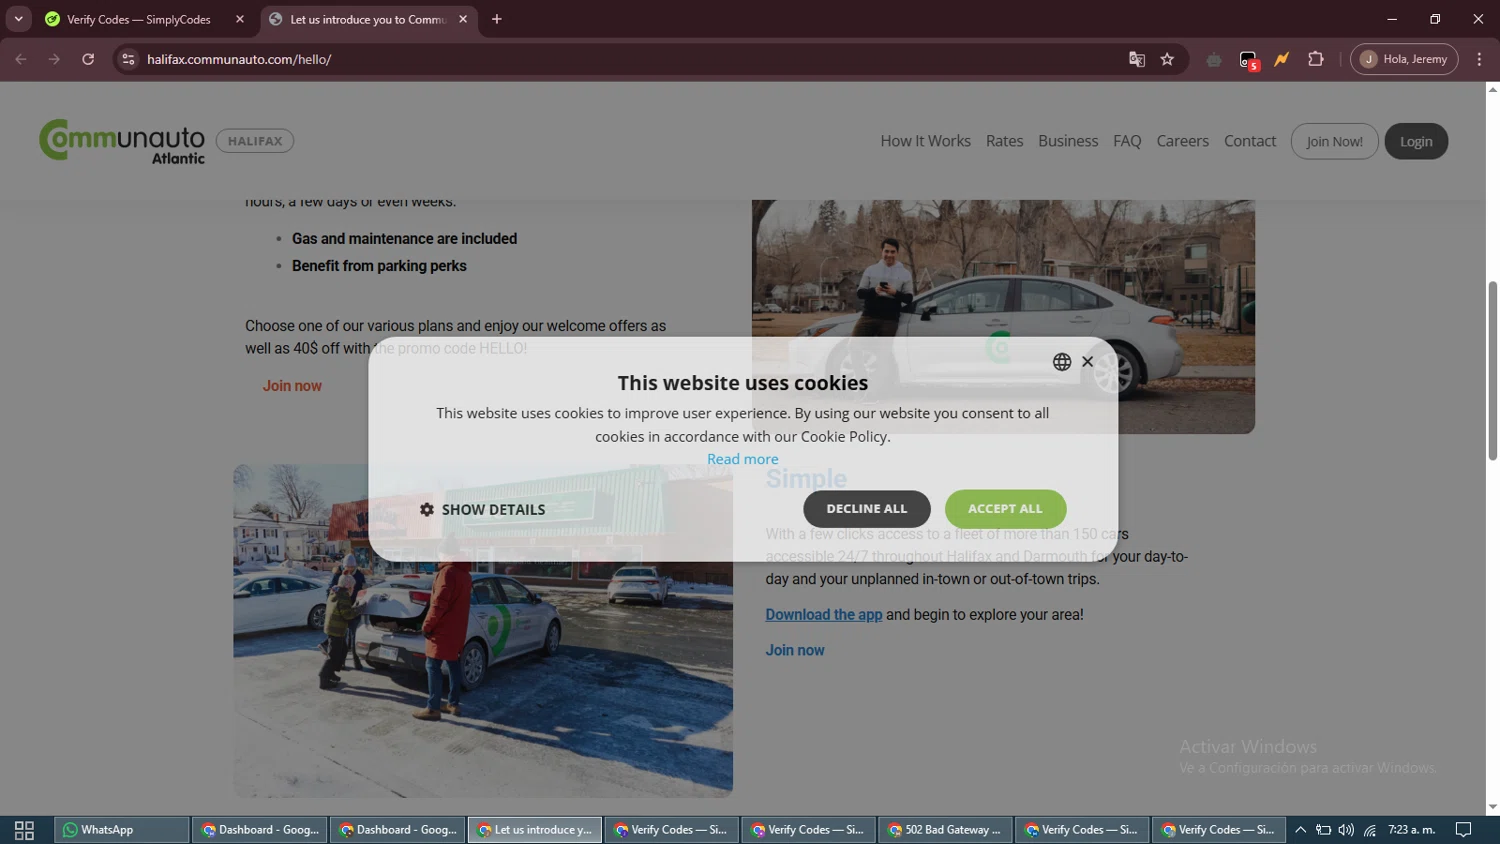Click the man leaning on car photo
The image size is (1500, 844).
pos(1003,316)
